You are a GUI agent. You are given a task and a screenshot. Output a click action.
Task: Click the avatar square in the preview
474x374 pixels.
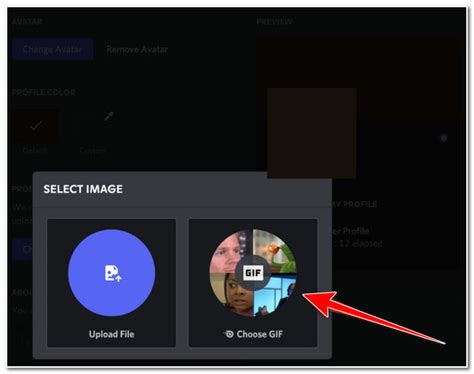(312, 133)
